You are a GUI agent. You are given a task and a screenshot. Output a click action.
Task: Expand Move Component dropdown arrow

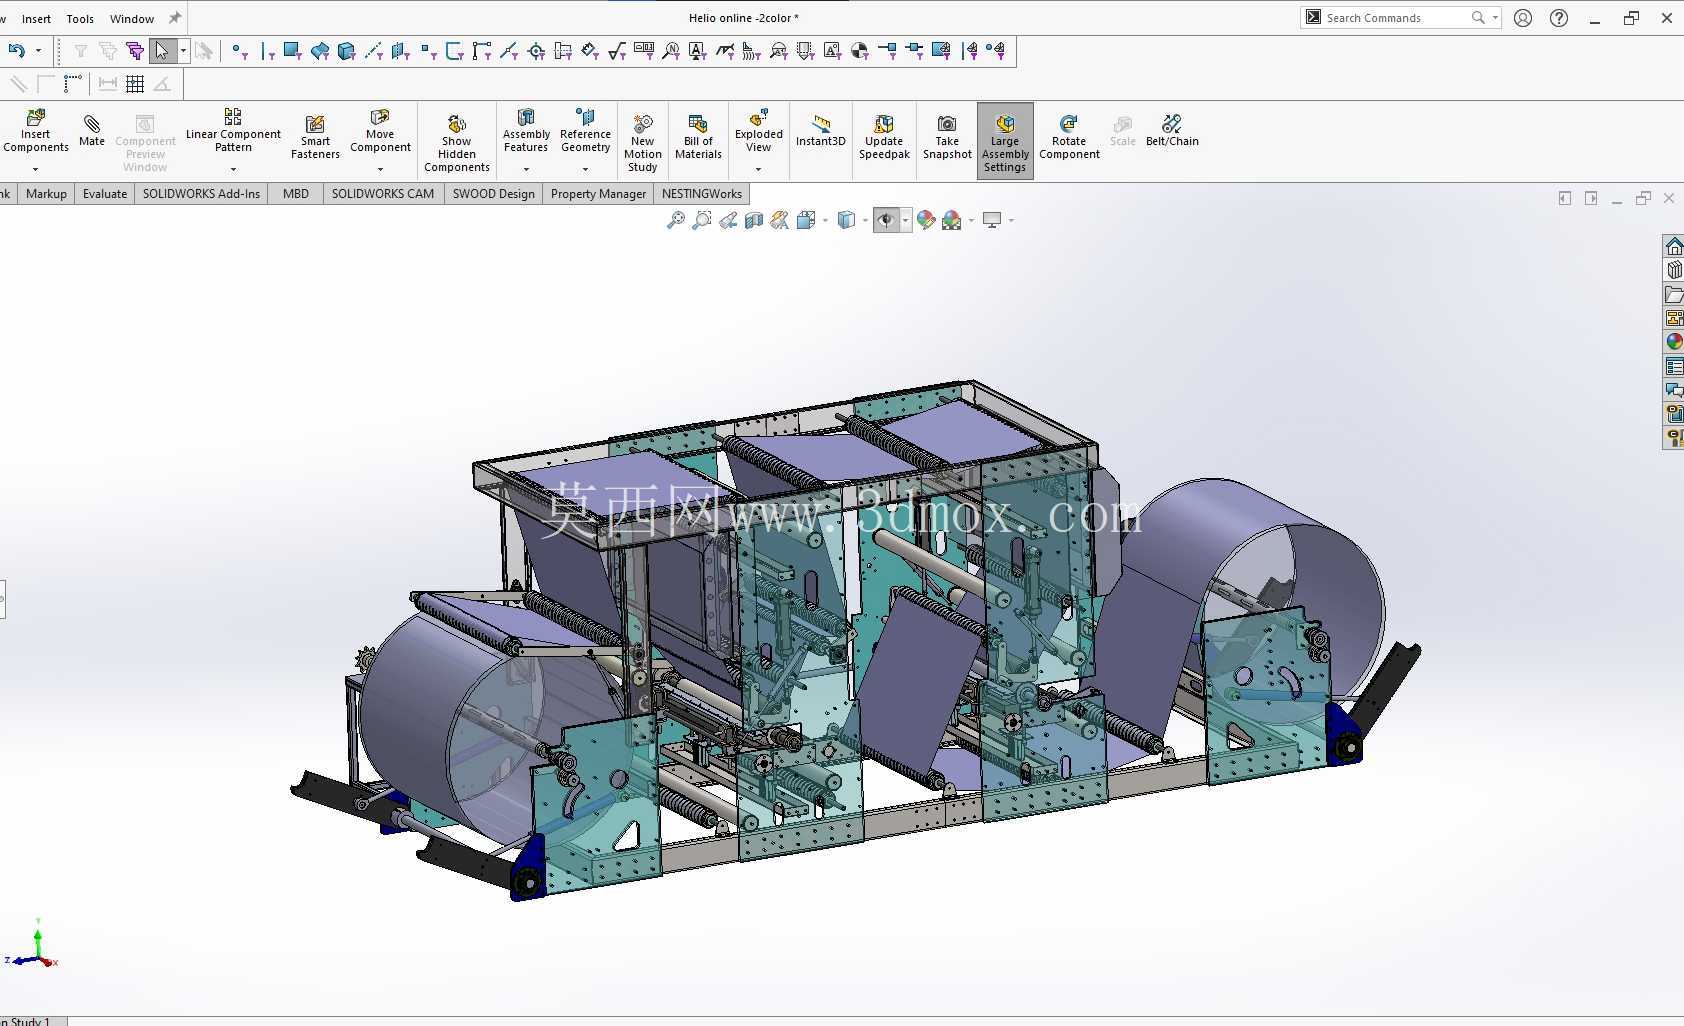click(380, 169)
